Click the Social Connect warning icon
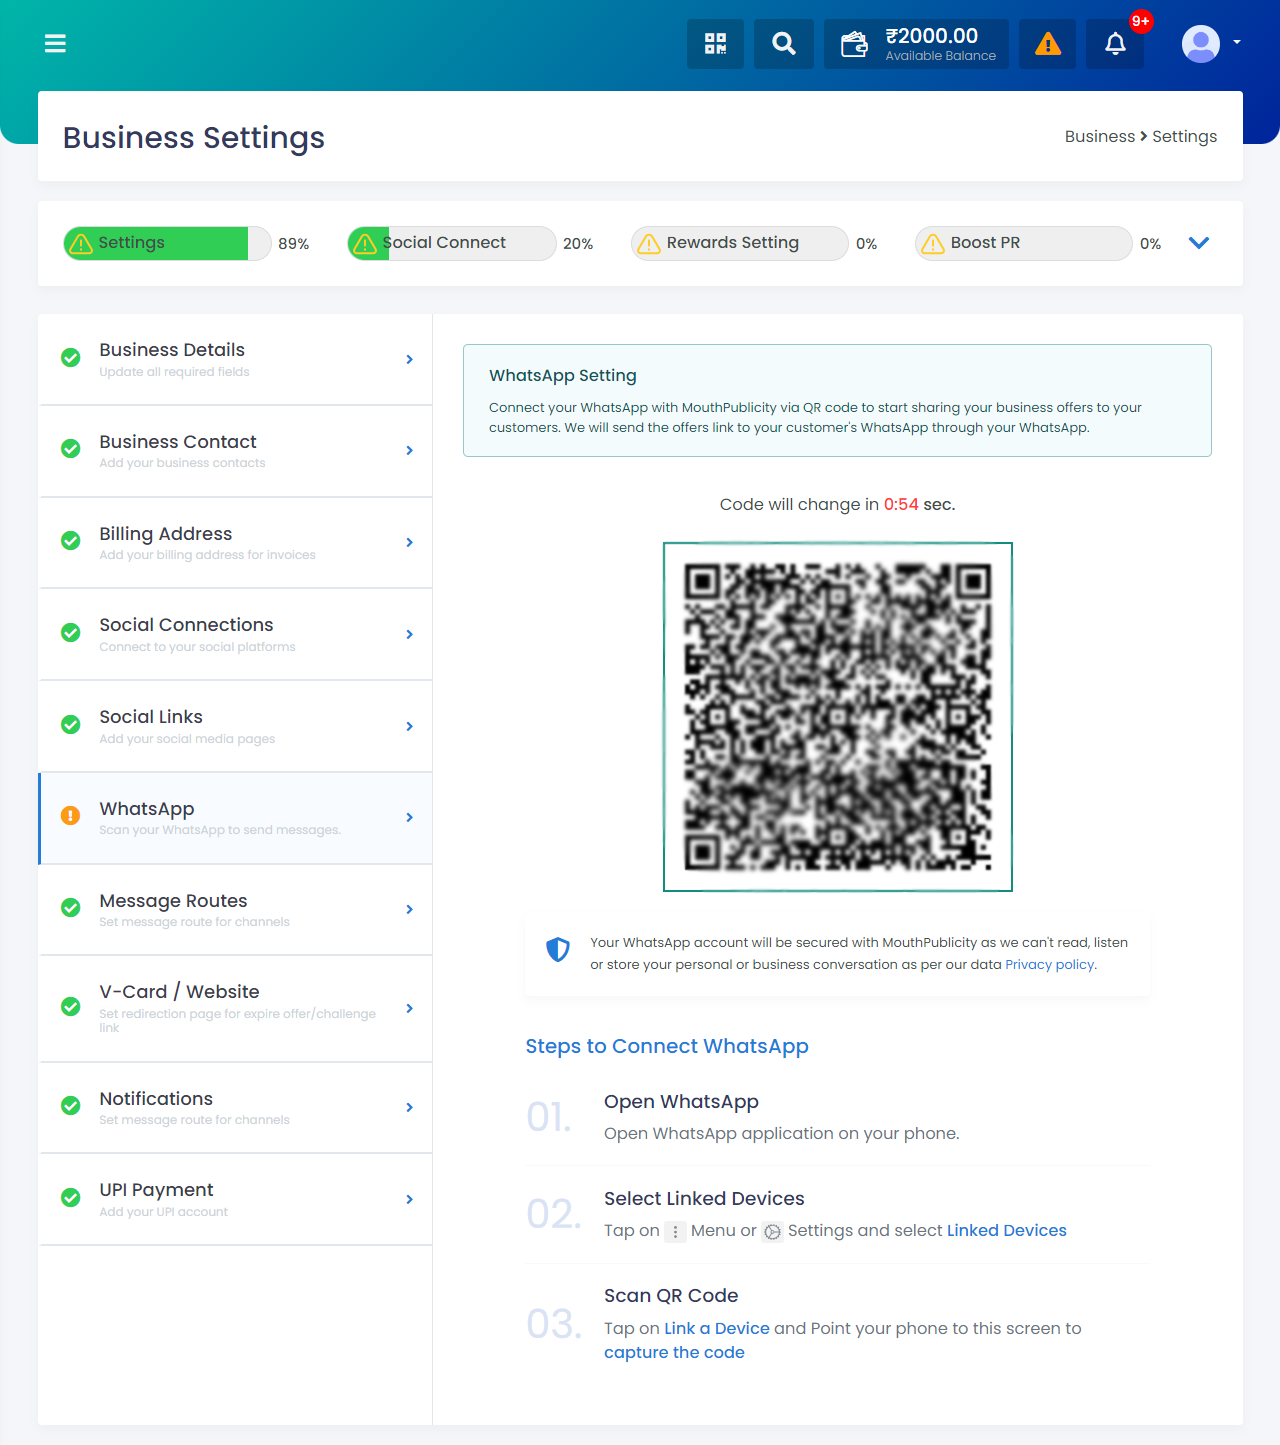 pos(365,244)
